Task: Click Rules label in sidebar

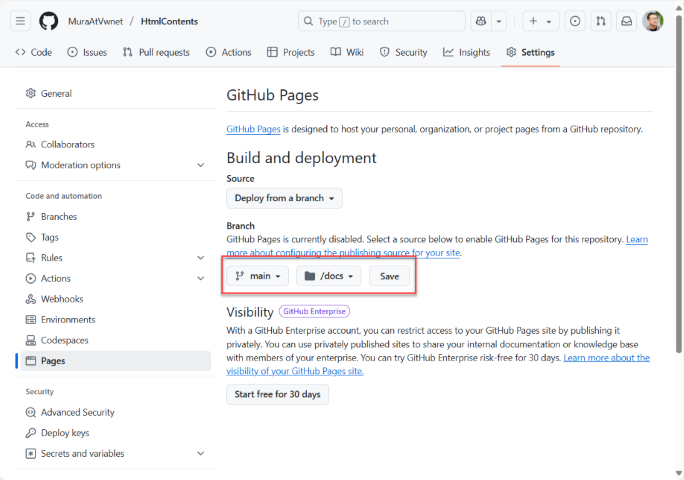Action: pos(51,258)
